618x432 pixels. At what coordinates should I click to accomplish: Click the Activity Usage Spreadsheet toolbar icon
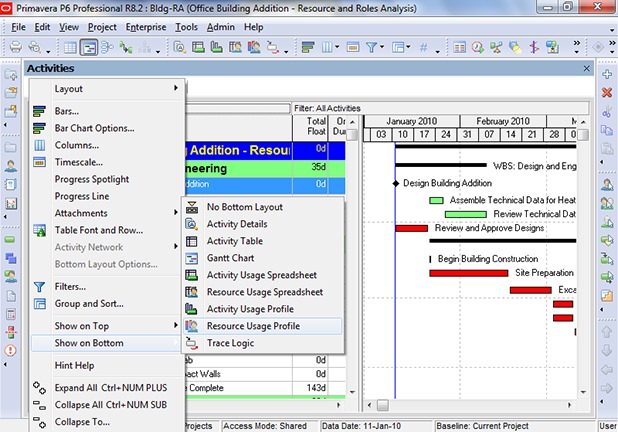click(198, 48)
